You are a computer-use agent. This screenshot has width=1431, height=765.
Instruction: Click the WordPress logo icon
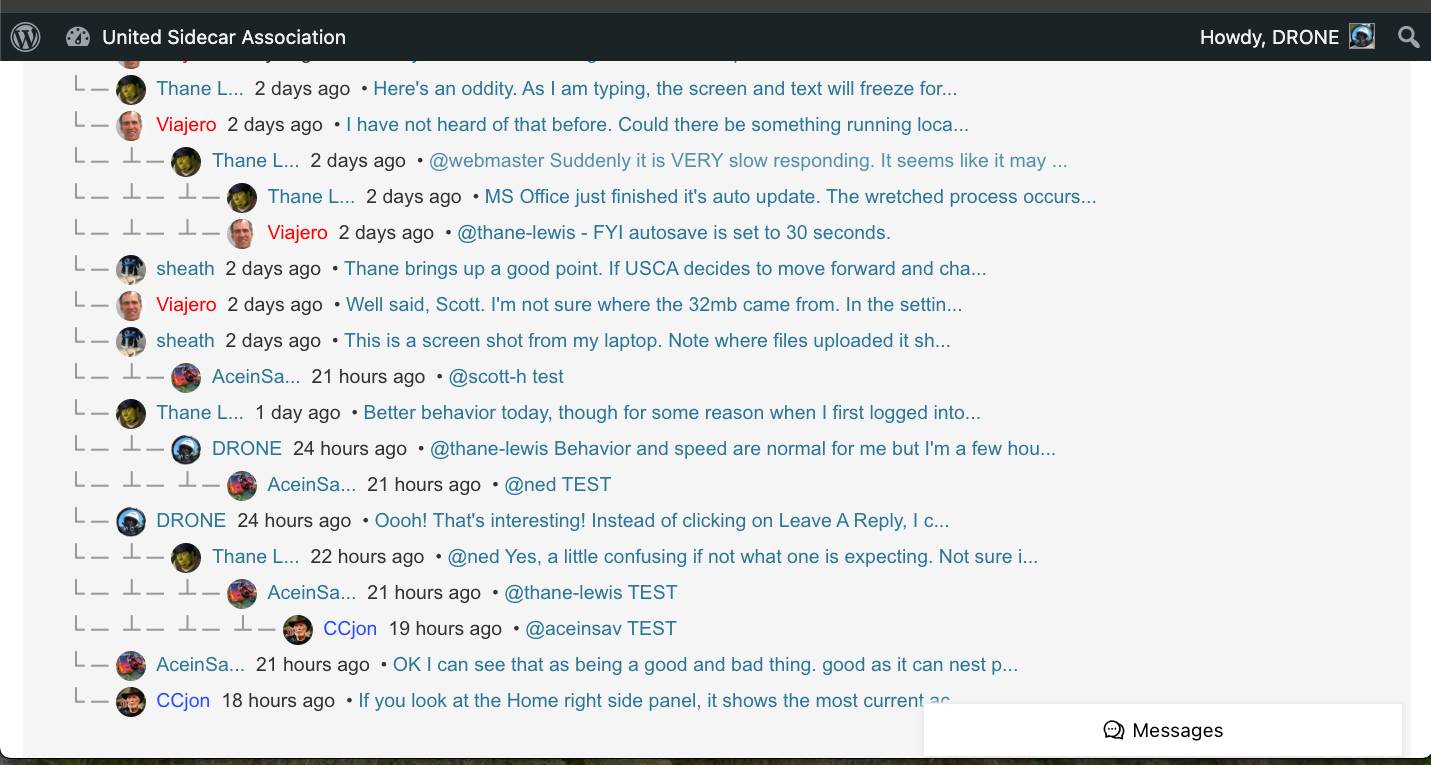point(25,37)
